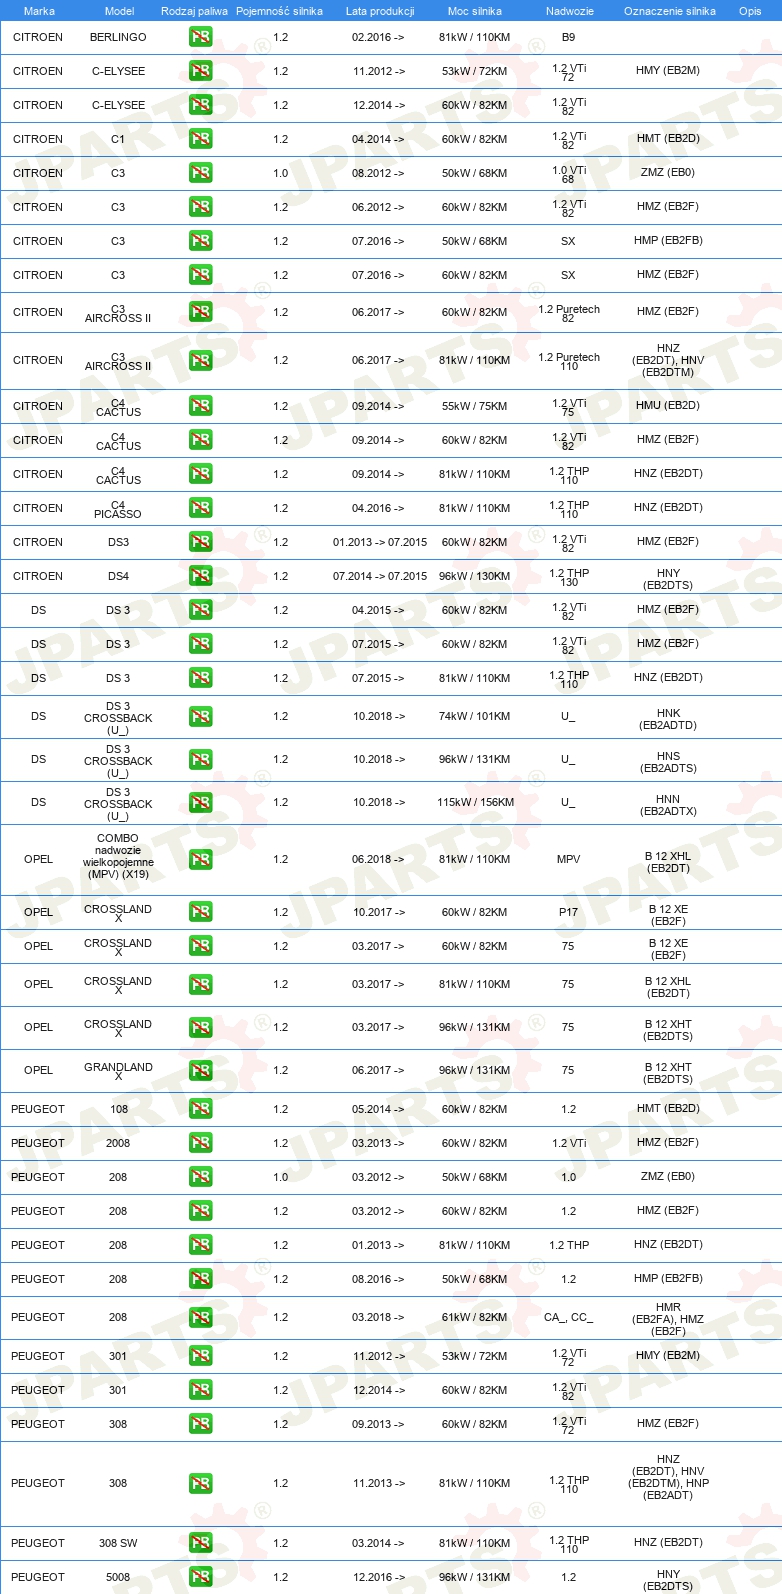Click the fuel icon in the C3 Aircross II 110KM row
The image size is (782, 1594).
coord(200,360)
